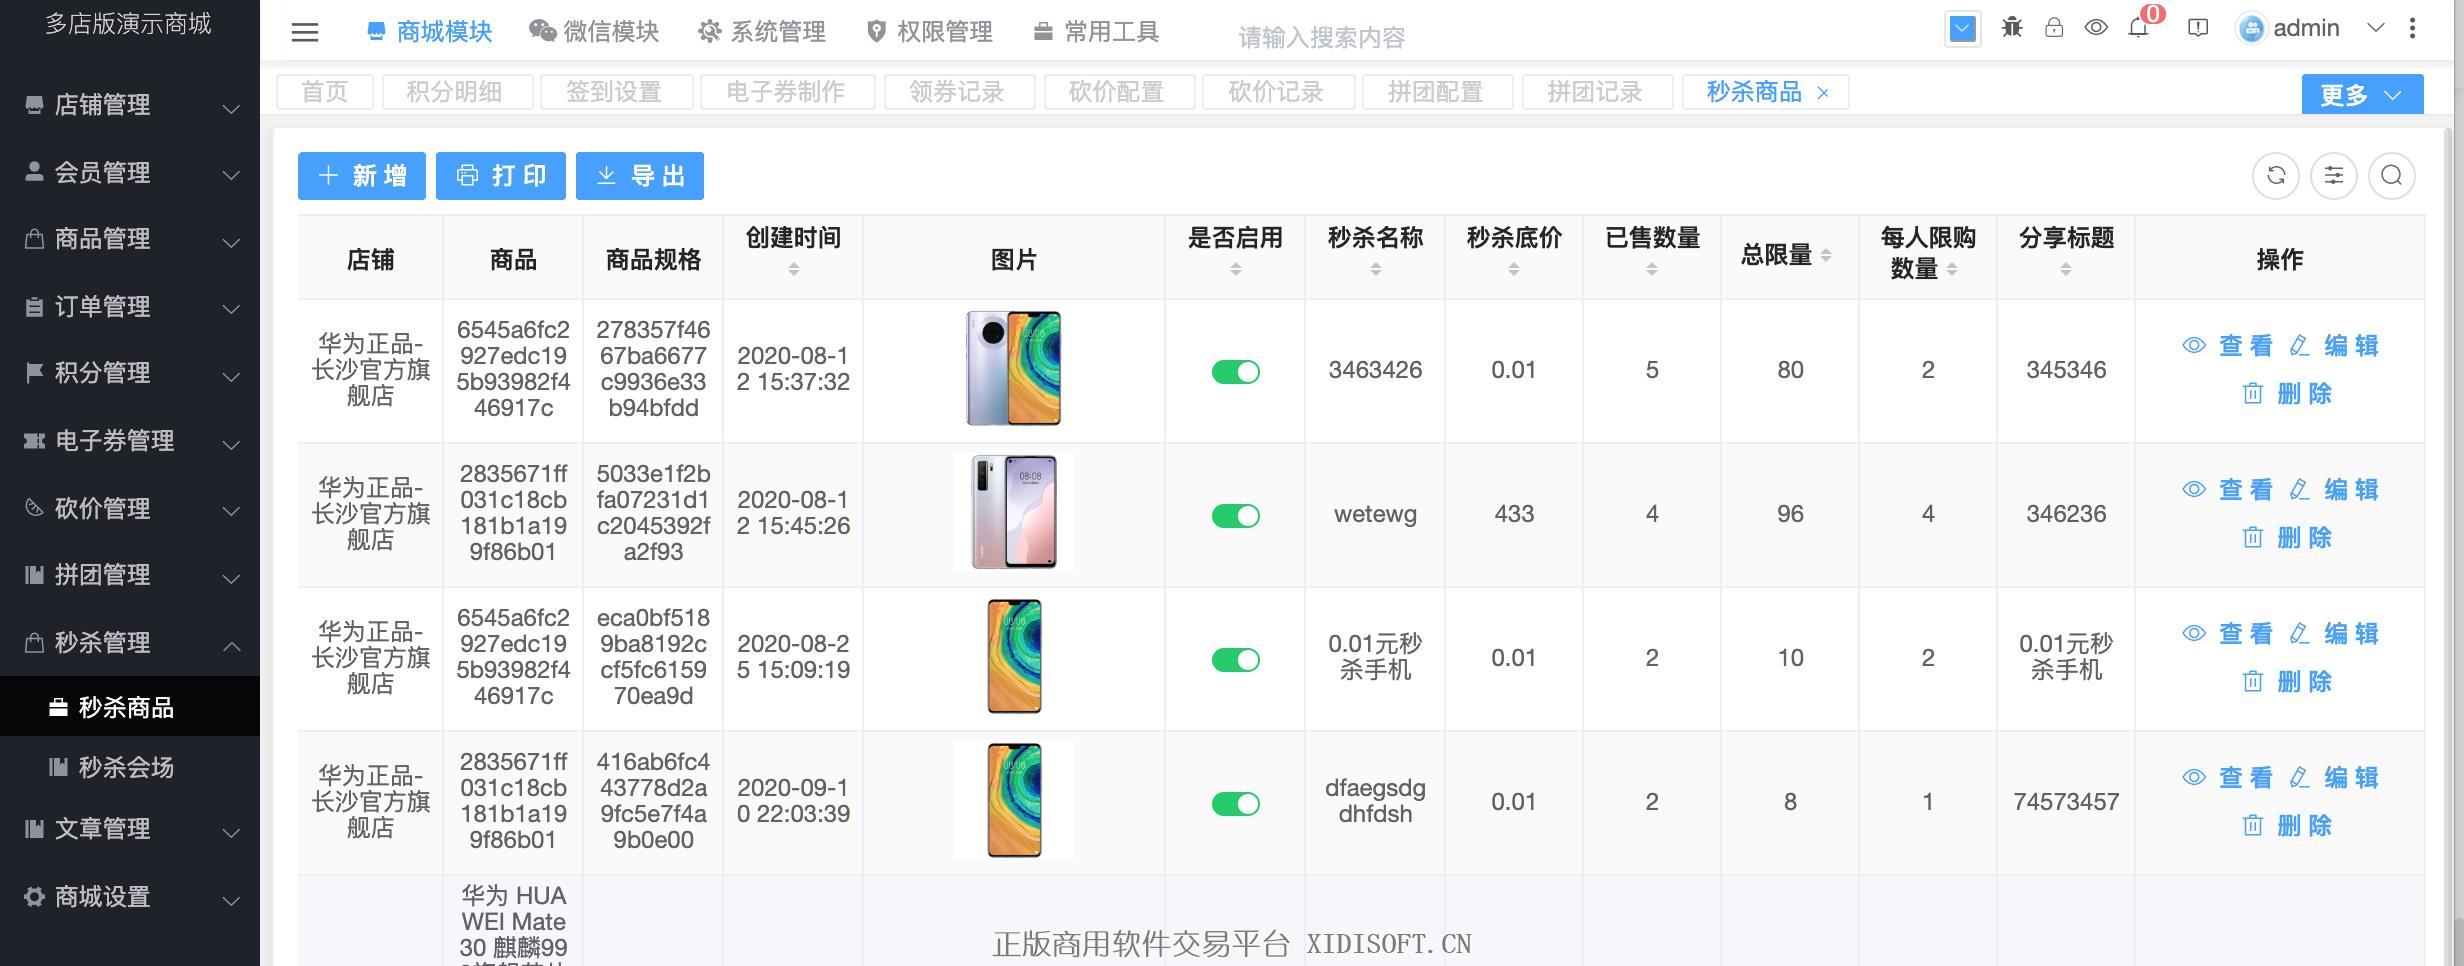
Task: Toggle the enable switch for 3463426 row
Action: 1236,372
